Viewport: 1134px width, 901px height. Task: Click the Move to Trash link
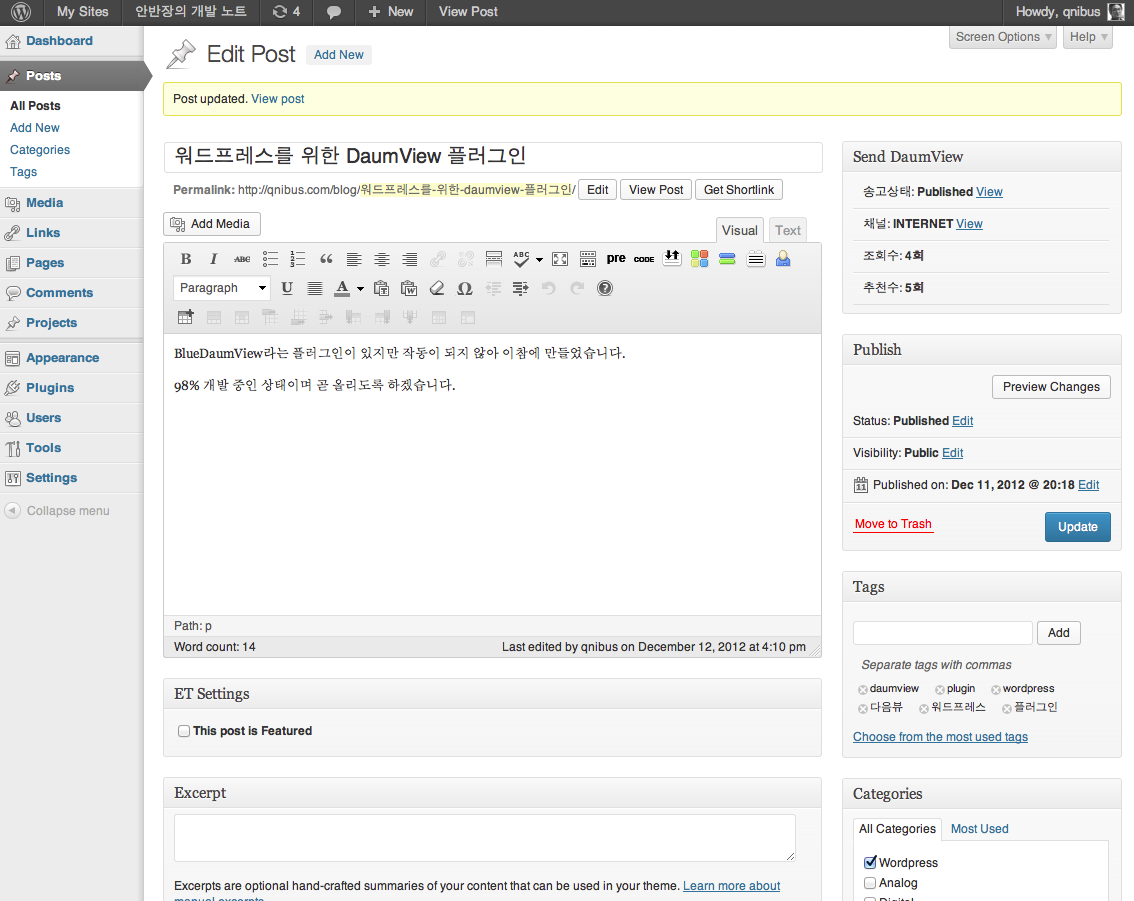click(893, 524)
